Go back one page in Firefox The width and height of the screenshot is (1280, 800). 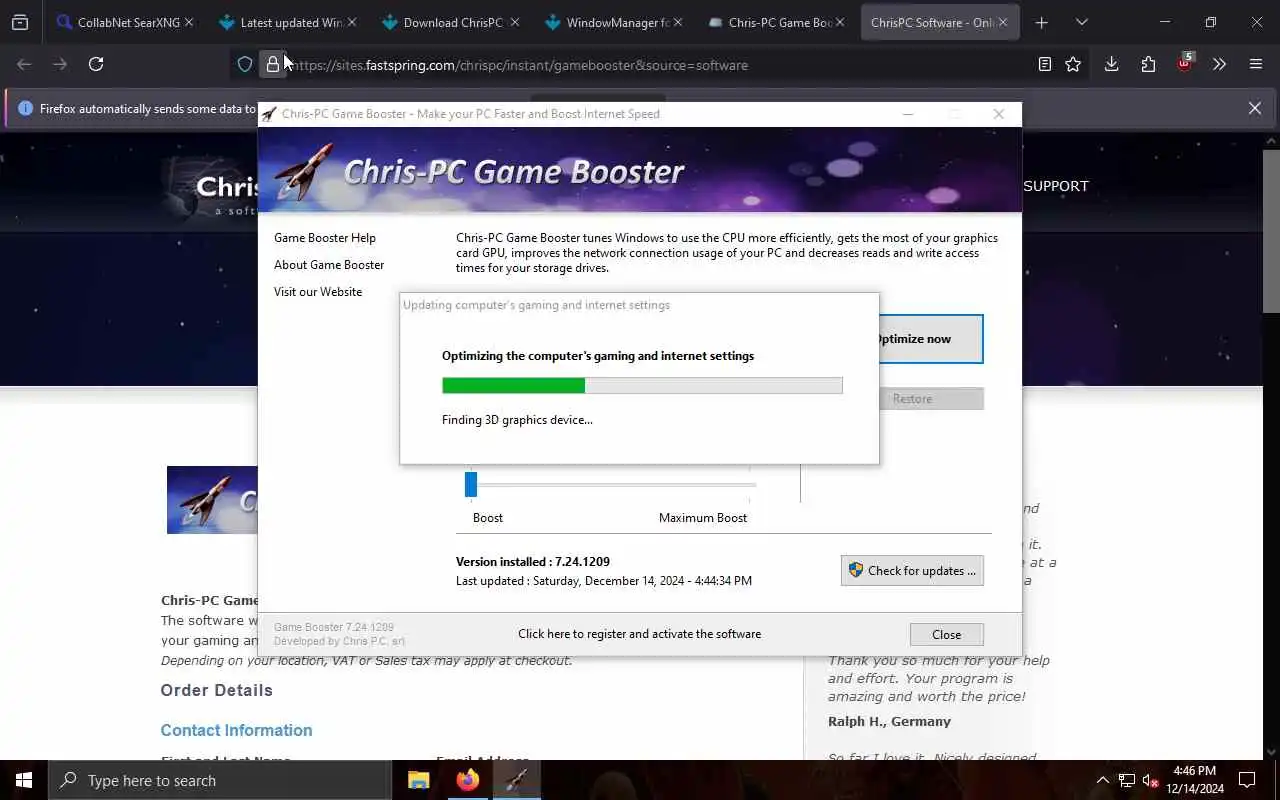click(x=24, y=64)
